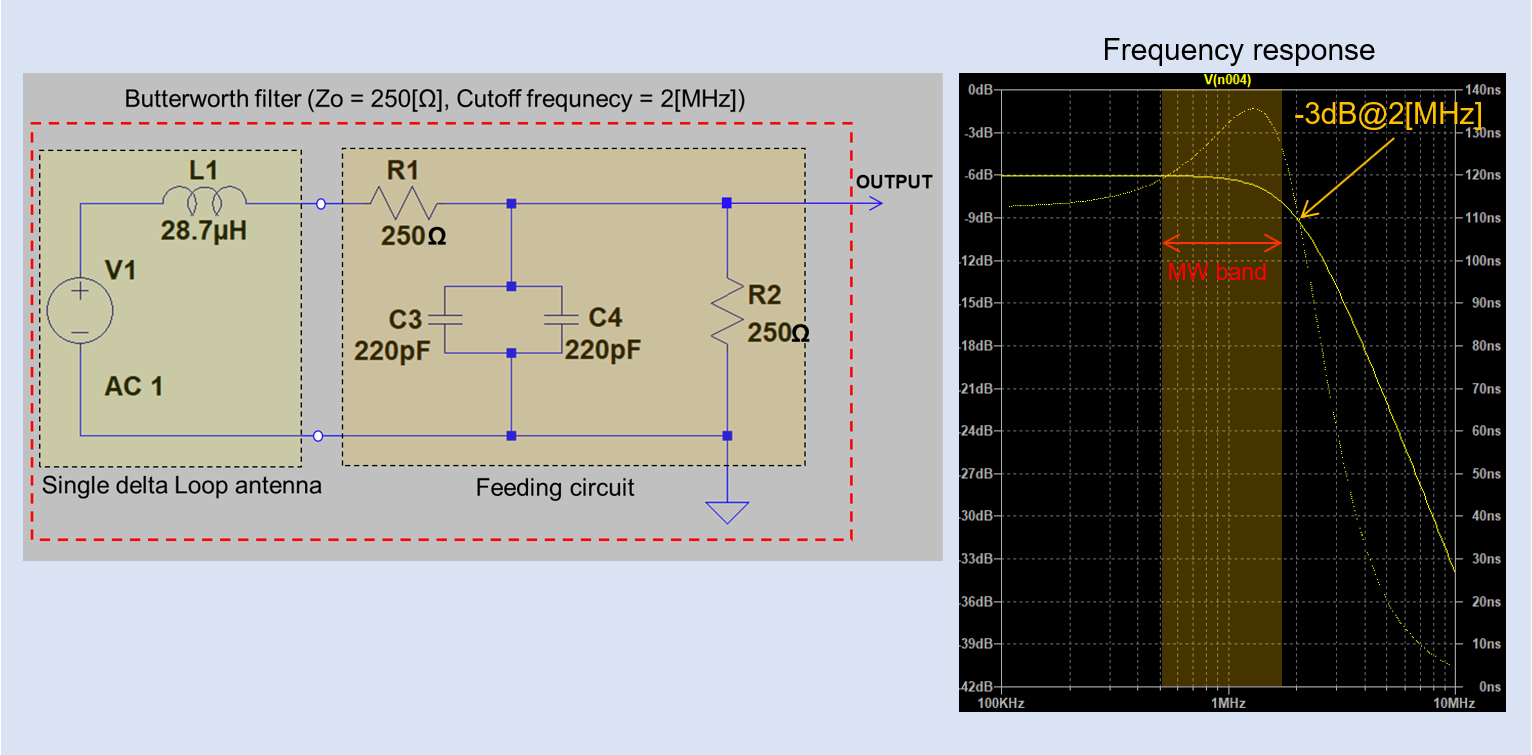
Task: Select the ground symbol below R2
Action: (727, 512)
